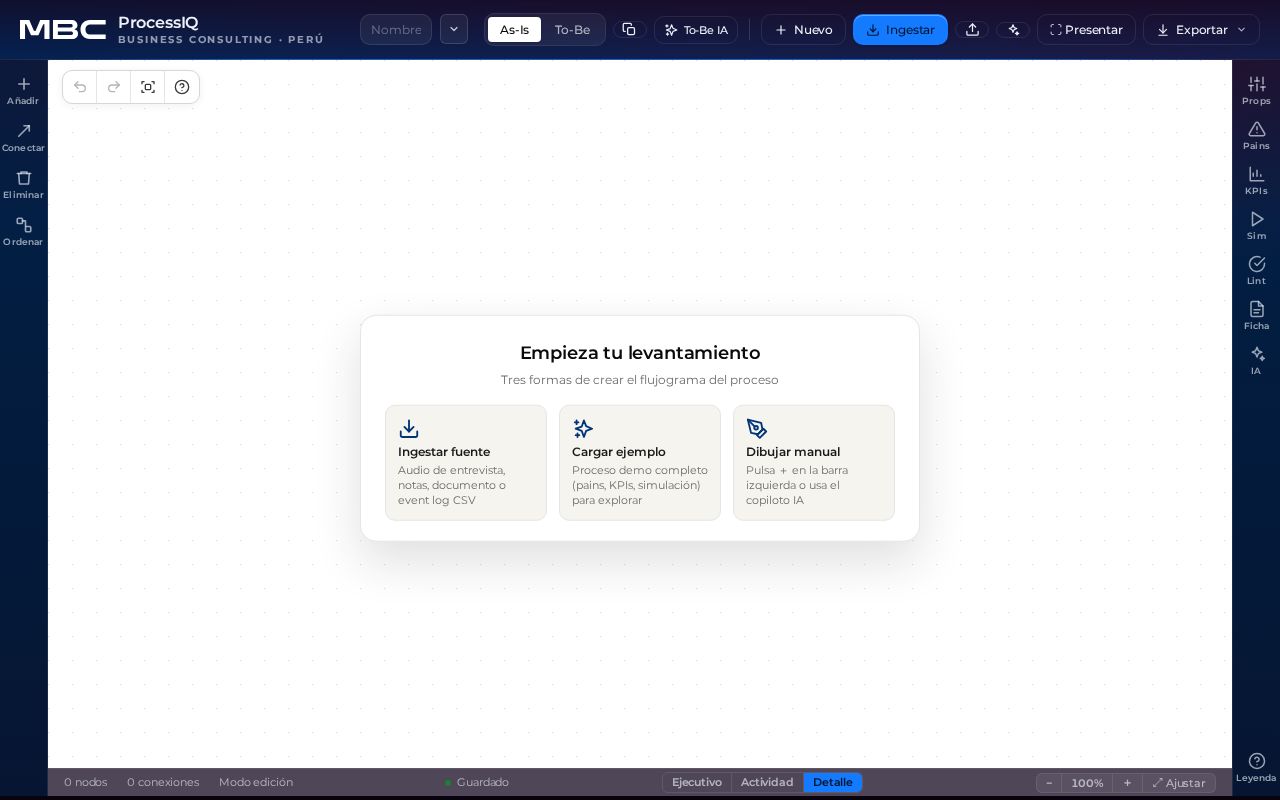Expand the dropdown next to Nombre field
Image resolution: width=1280 pixels, height=800 pixels.
click(x=454, y=29)
